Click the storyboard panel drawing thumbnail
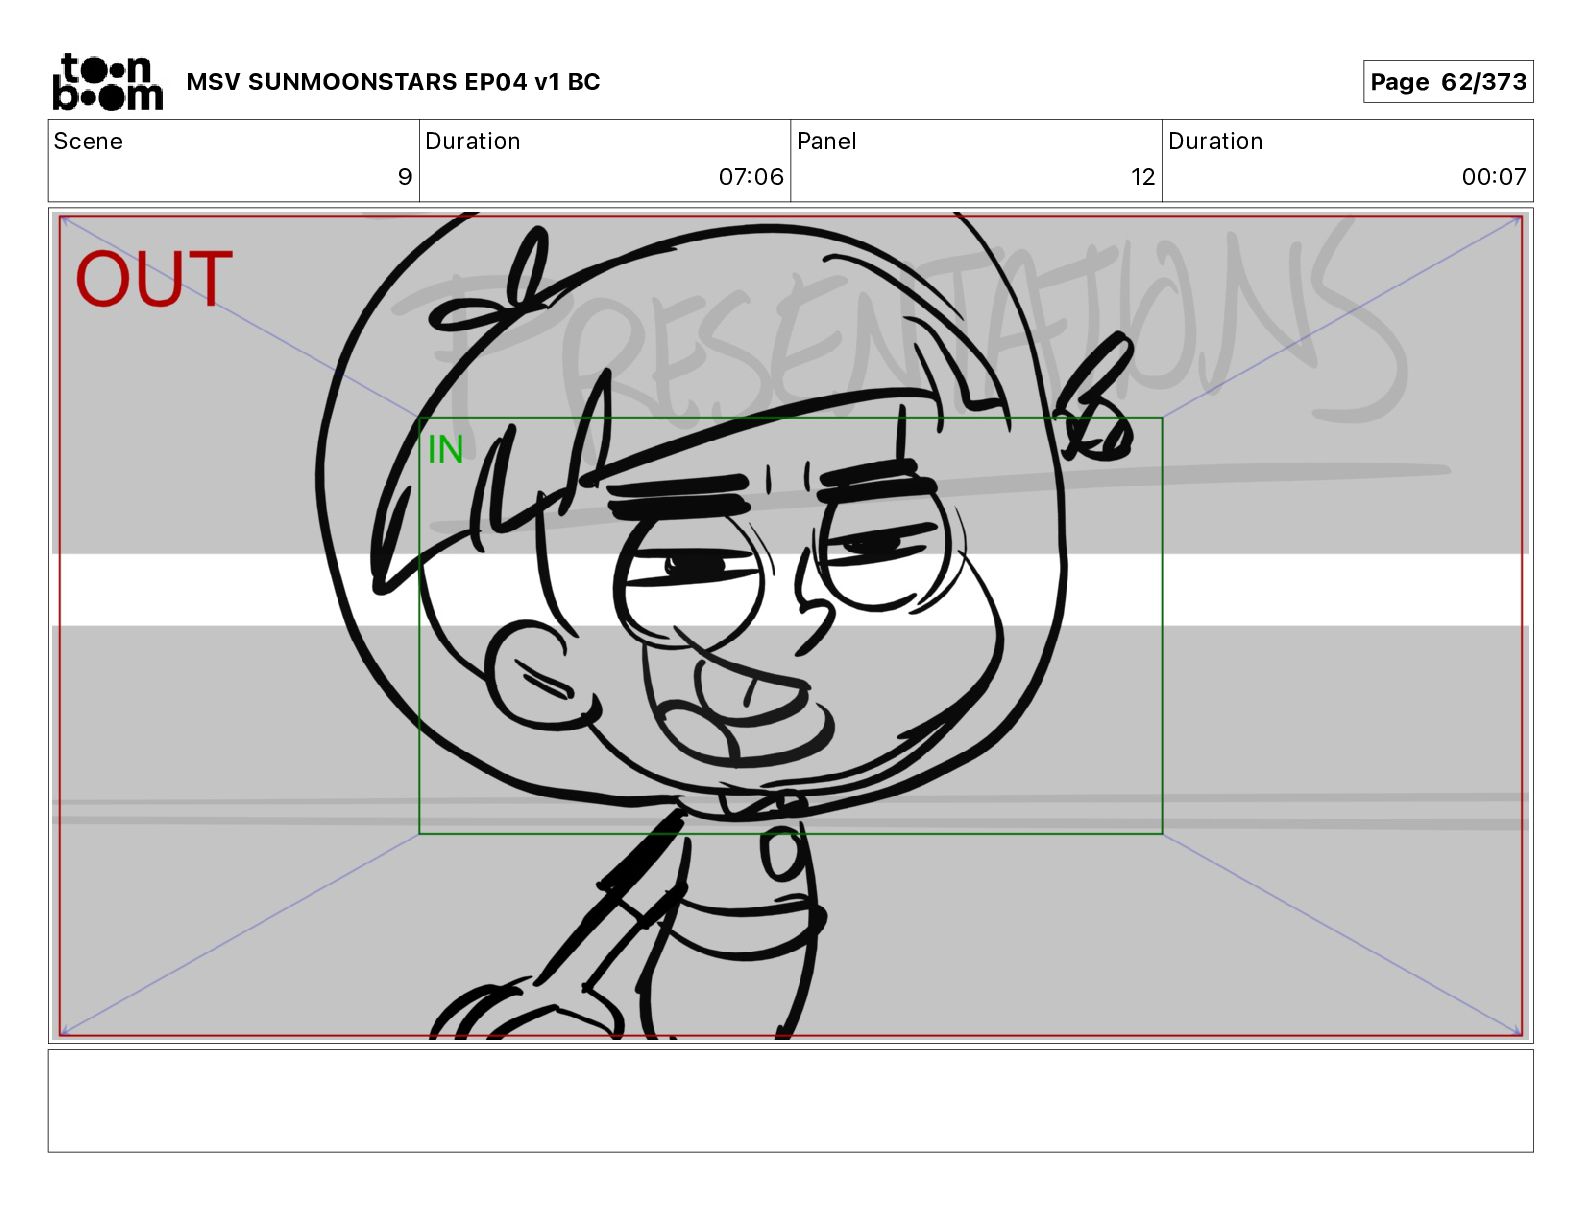The width and height of the screenshot is (1584, 1224). coord(790,626)
